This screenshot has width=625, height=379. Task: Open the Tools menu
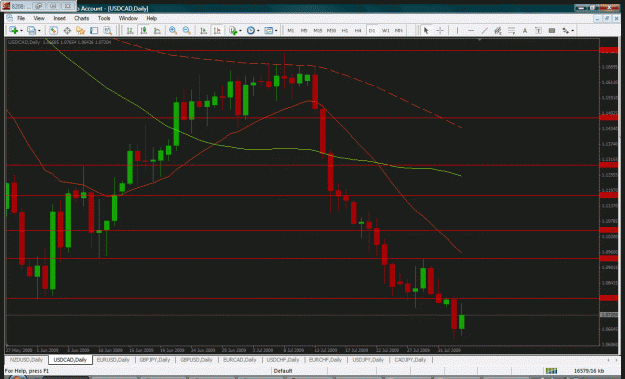pos(104,18)
